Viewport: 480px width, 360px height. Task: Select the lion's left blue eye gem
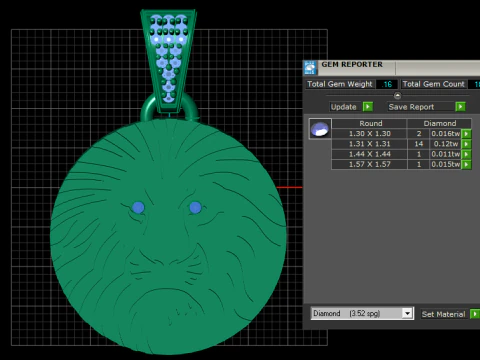click(138, 207)
